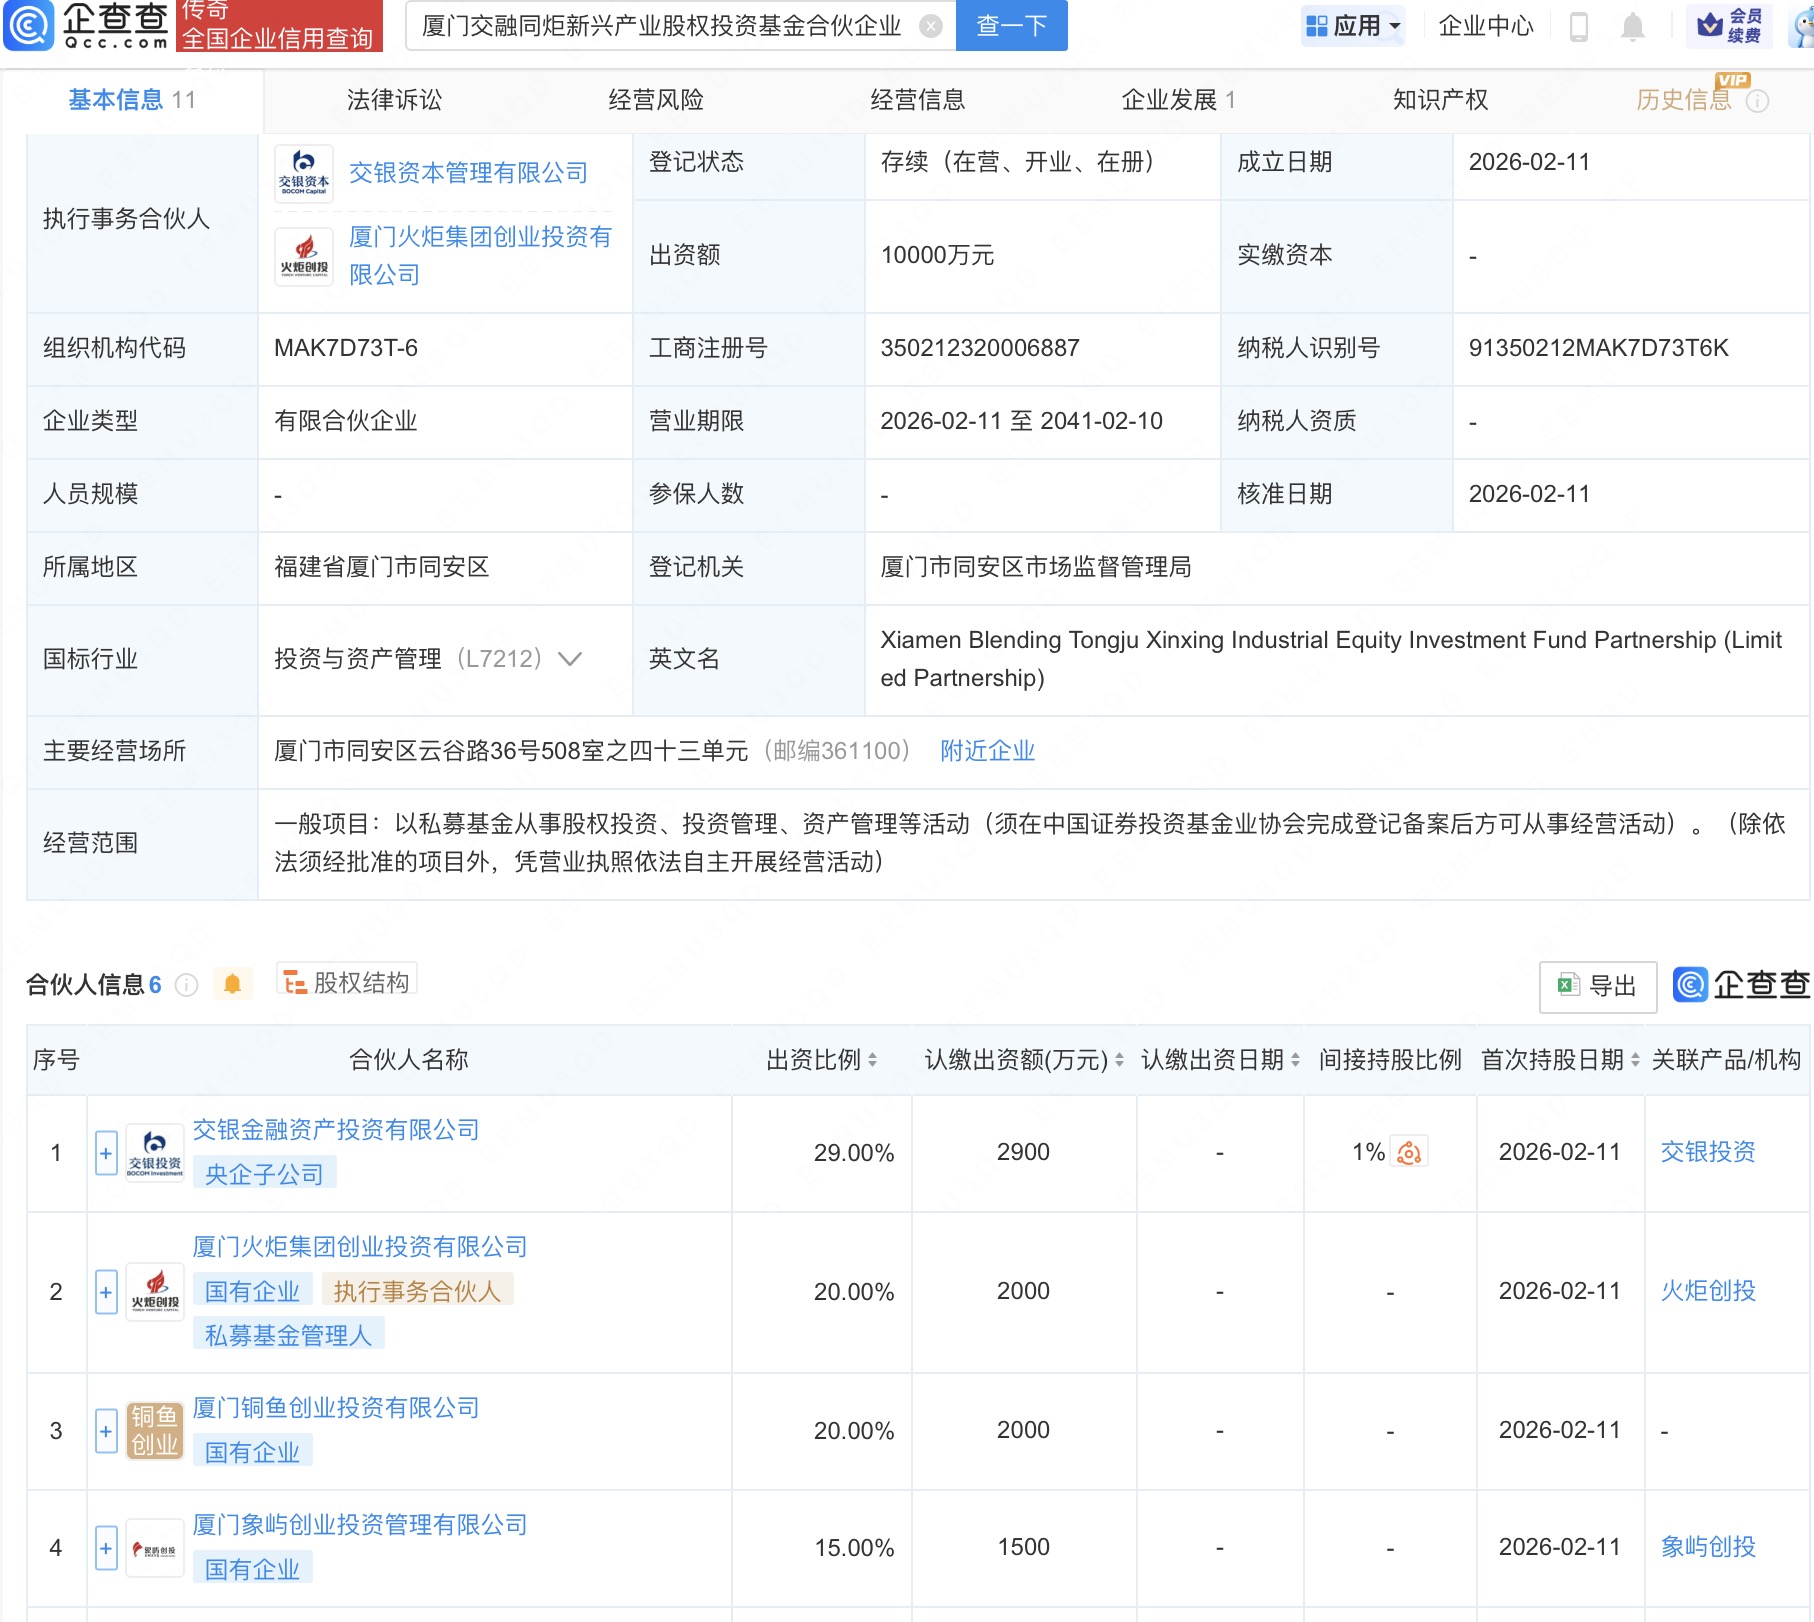
Task: Switch to the 知识产权 tab
Action: [x=1440, y=100]
